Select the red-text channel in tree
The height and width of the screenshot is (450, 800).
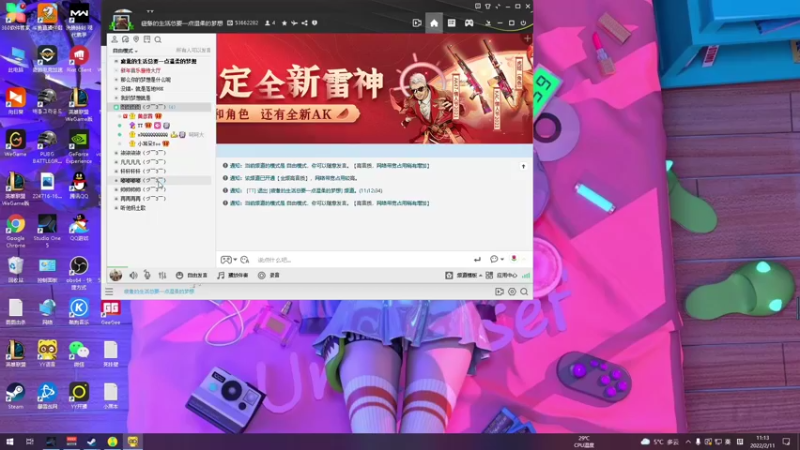(x=140, y=70)
